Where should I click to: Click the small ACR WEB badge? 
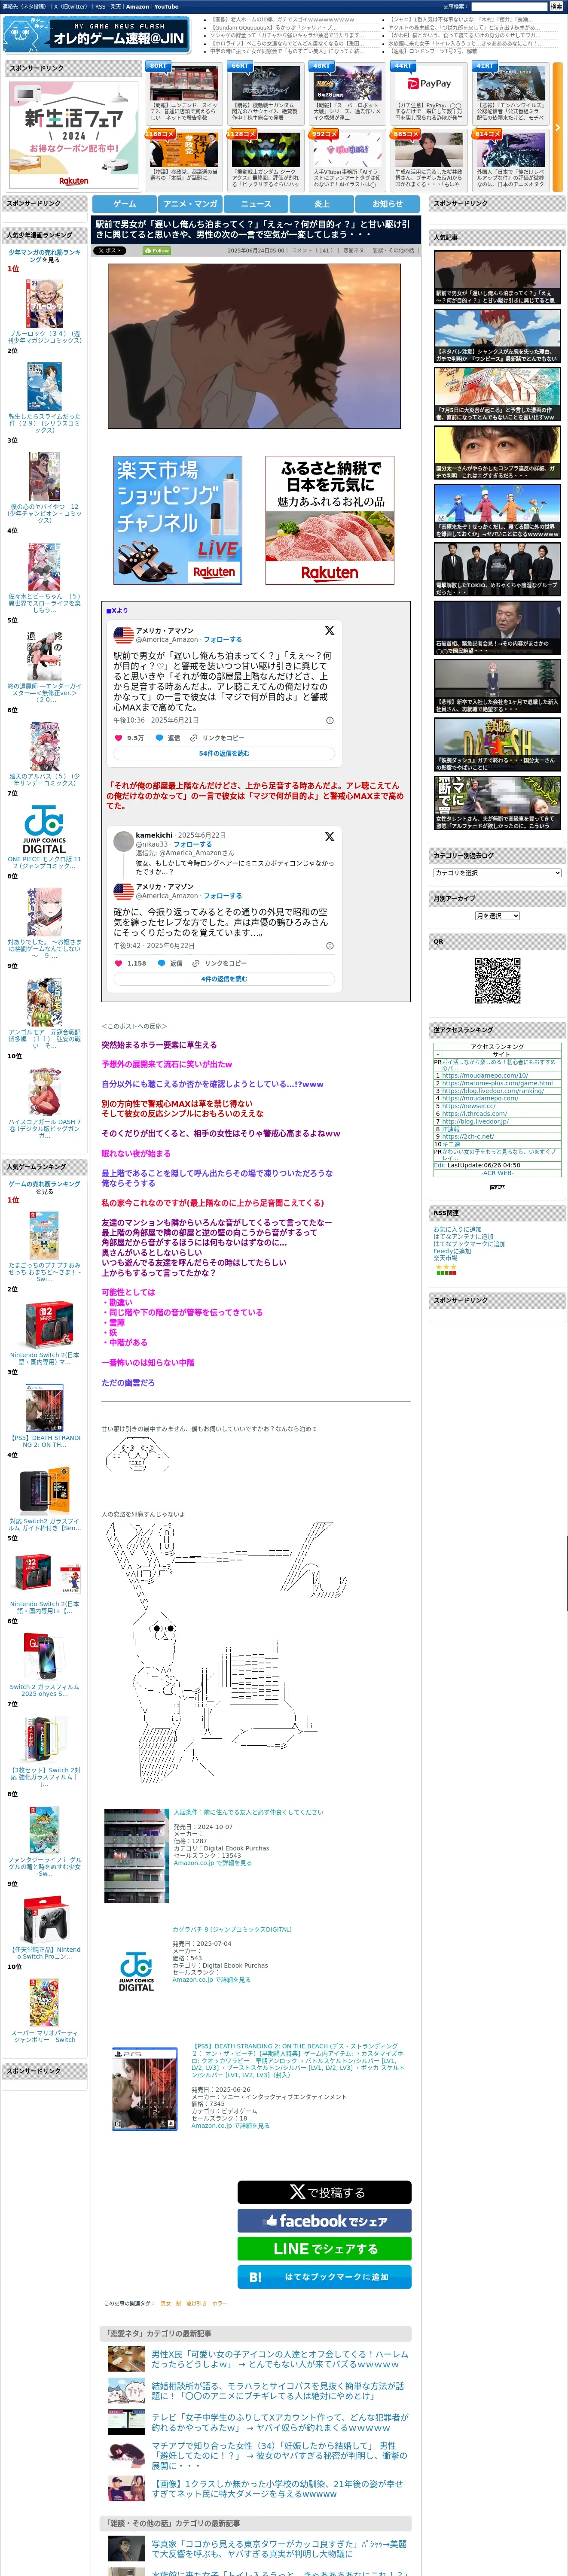(497, 1187)
